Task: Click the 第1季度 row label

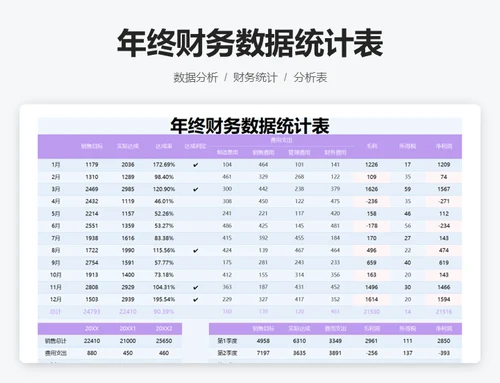Action: tap(227, 341)
